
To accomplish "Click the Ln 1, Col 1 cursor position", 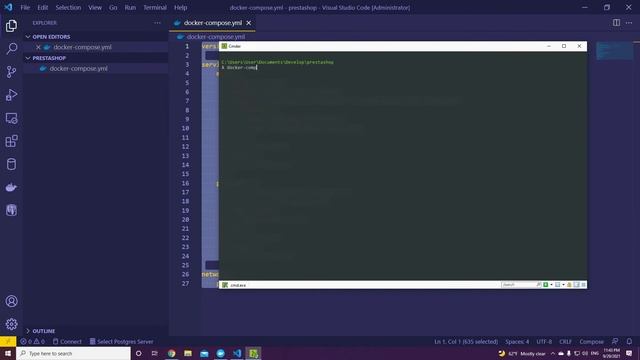I will [466, 342].
